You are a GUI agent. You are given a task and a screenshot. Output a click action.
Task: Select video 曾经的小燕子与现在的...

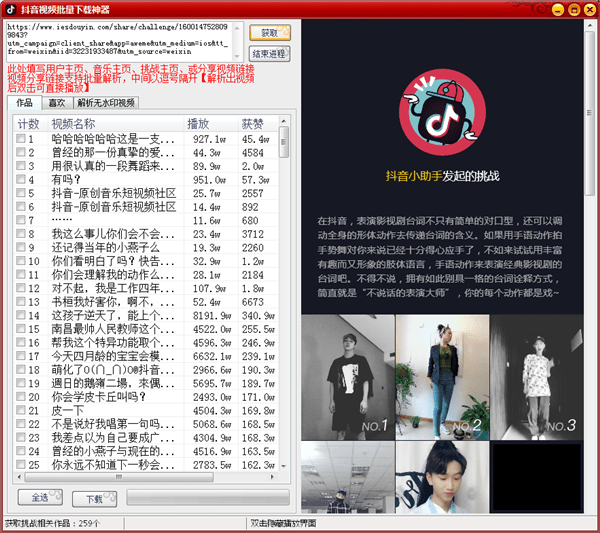coord(113,452)
